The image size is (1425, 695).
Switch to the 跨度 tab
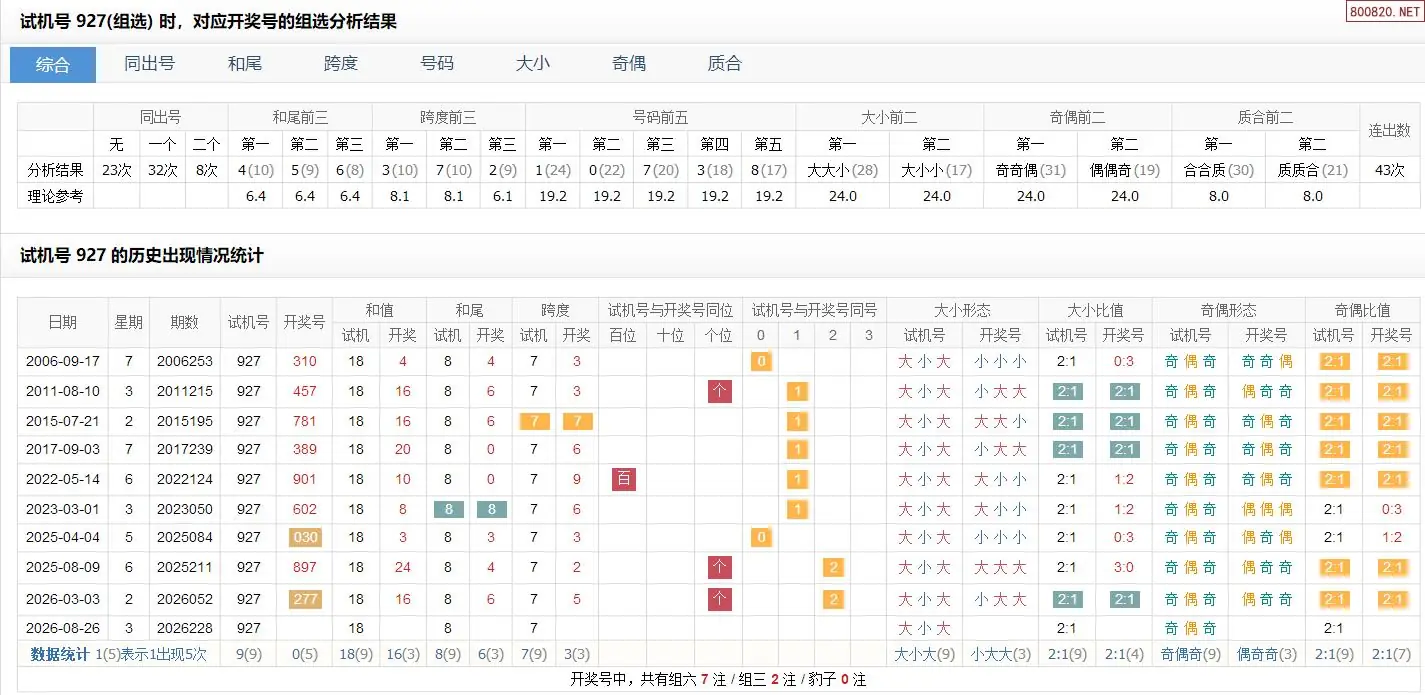click(341, 63)
